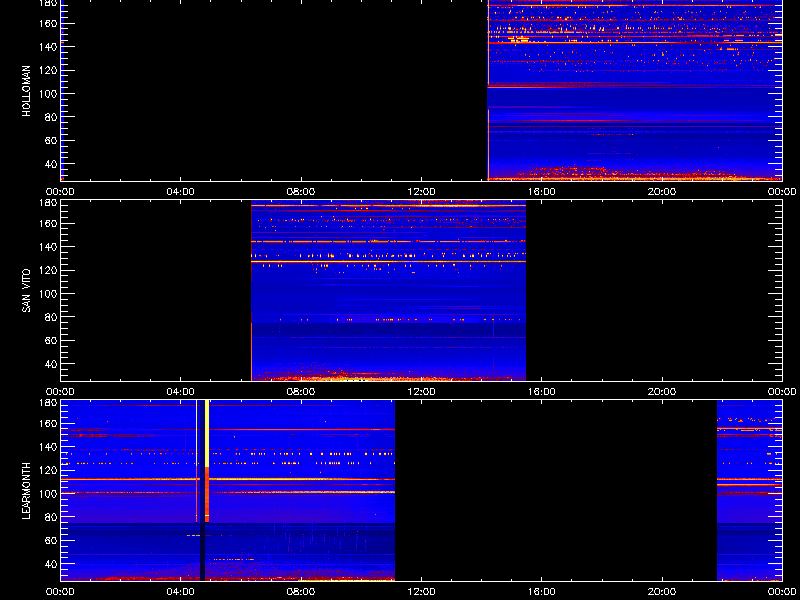Screen dimensions: 800x600
Task: Click the 80 frequency tick on San Vito axis
Action: point(51,317)
